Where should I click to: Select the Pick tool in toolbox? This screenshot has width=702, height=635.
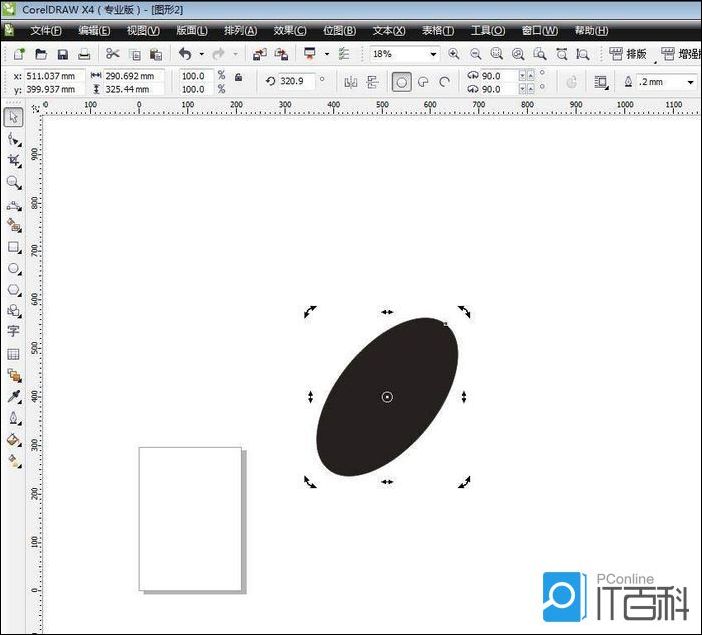tap(14, 118)
